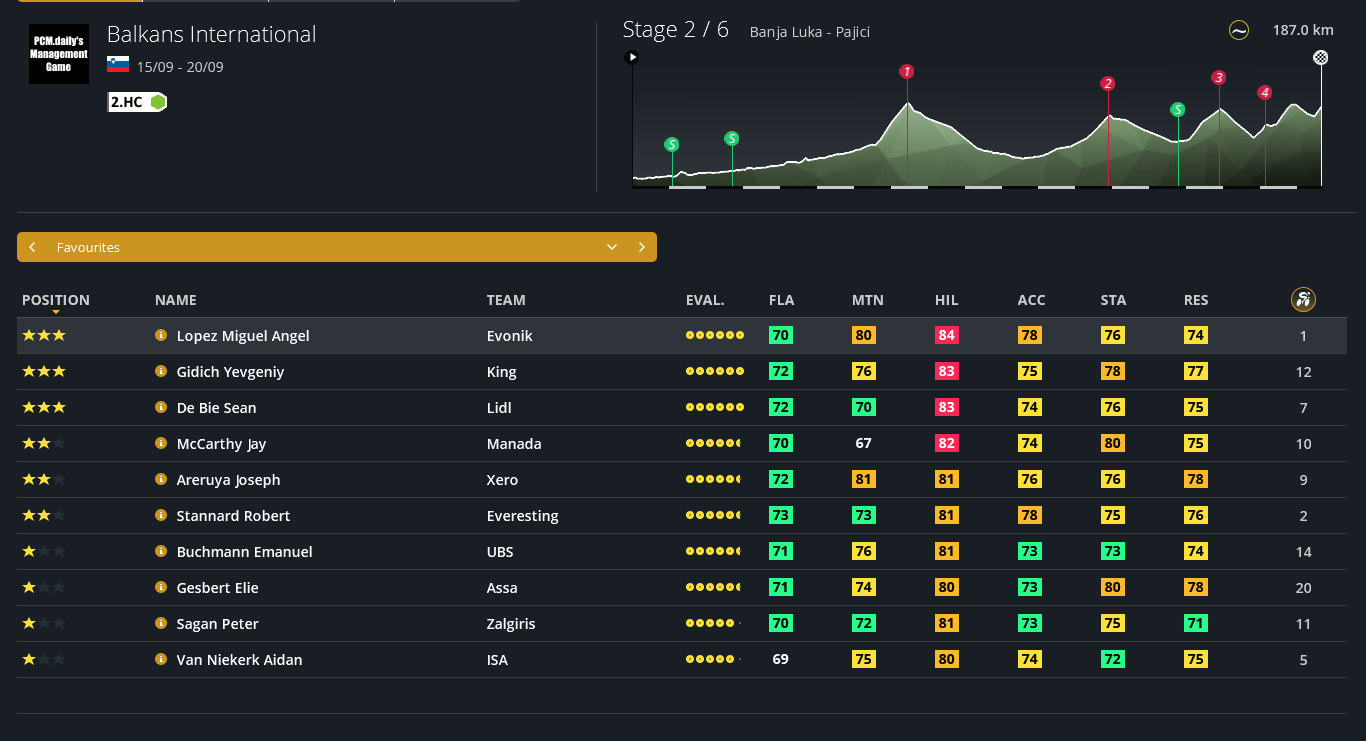This screenshot has height=741, width=1366.
Task: Click the cyclist icon column header
Action: [x=1303, y=299]
